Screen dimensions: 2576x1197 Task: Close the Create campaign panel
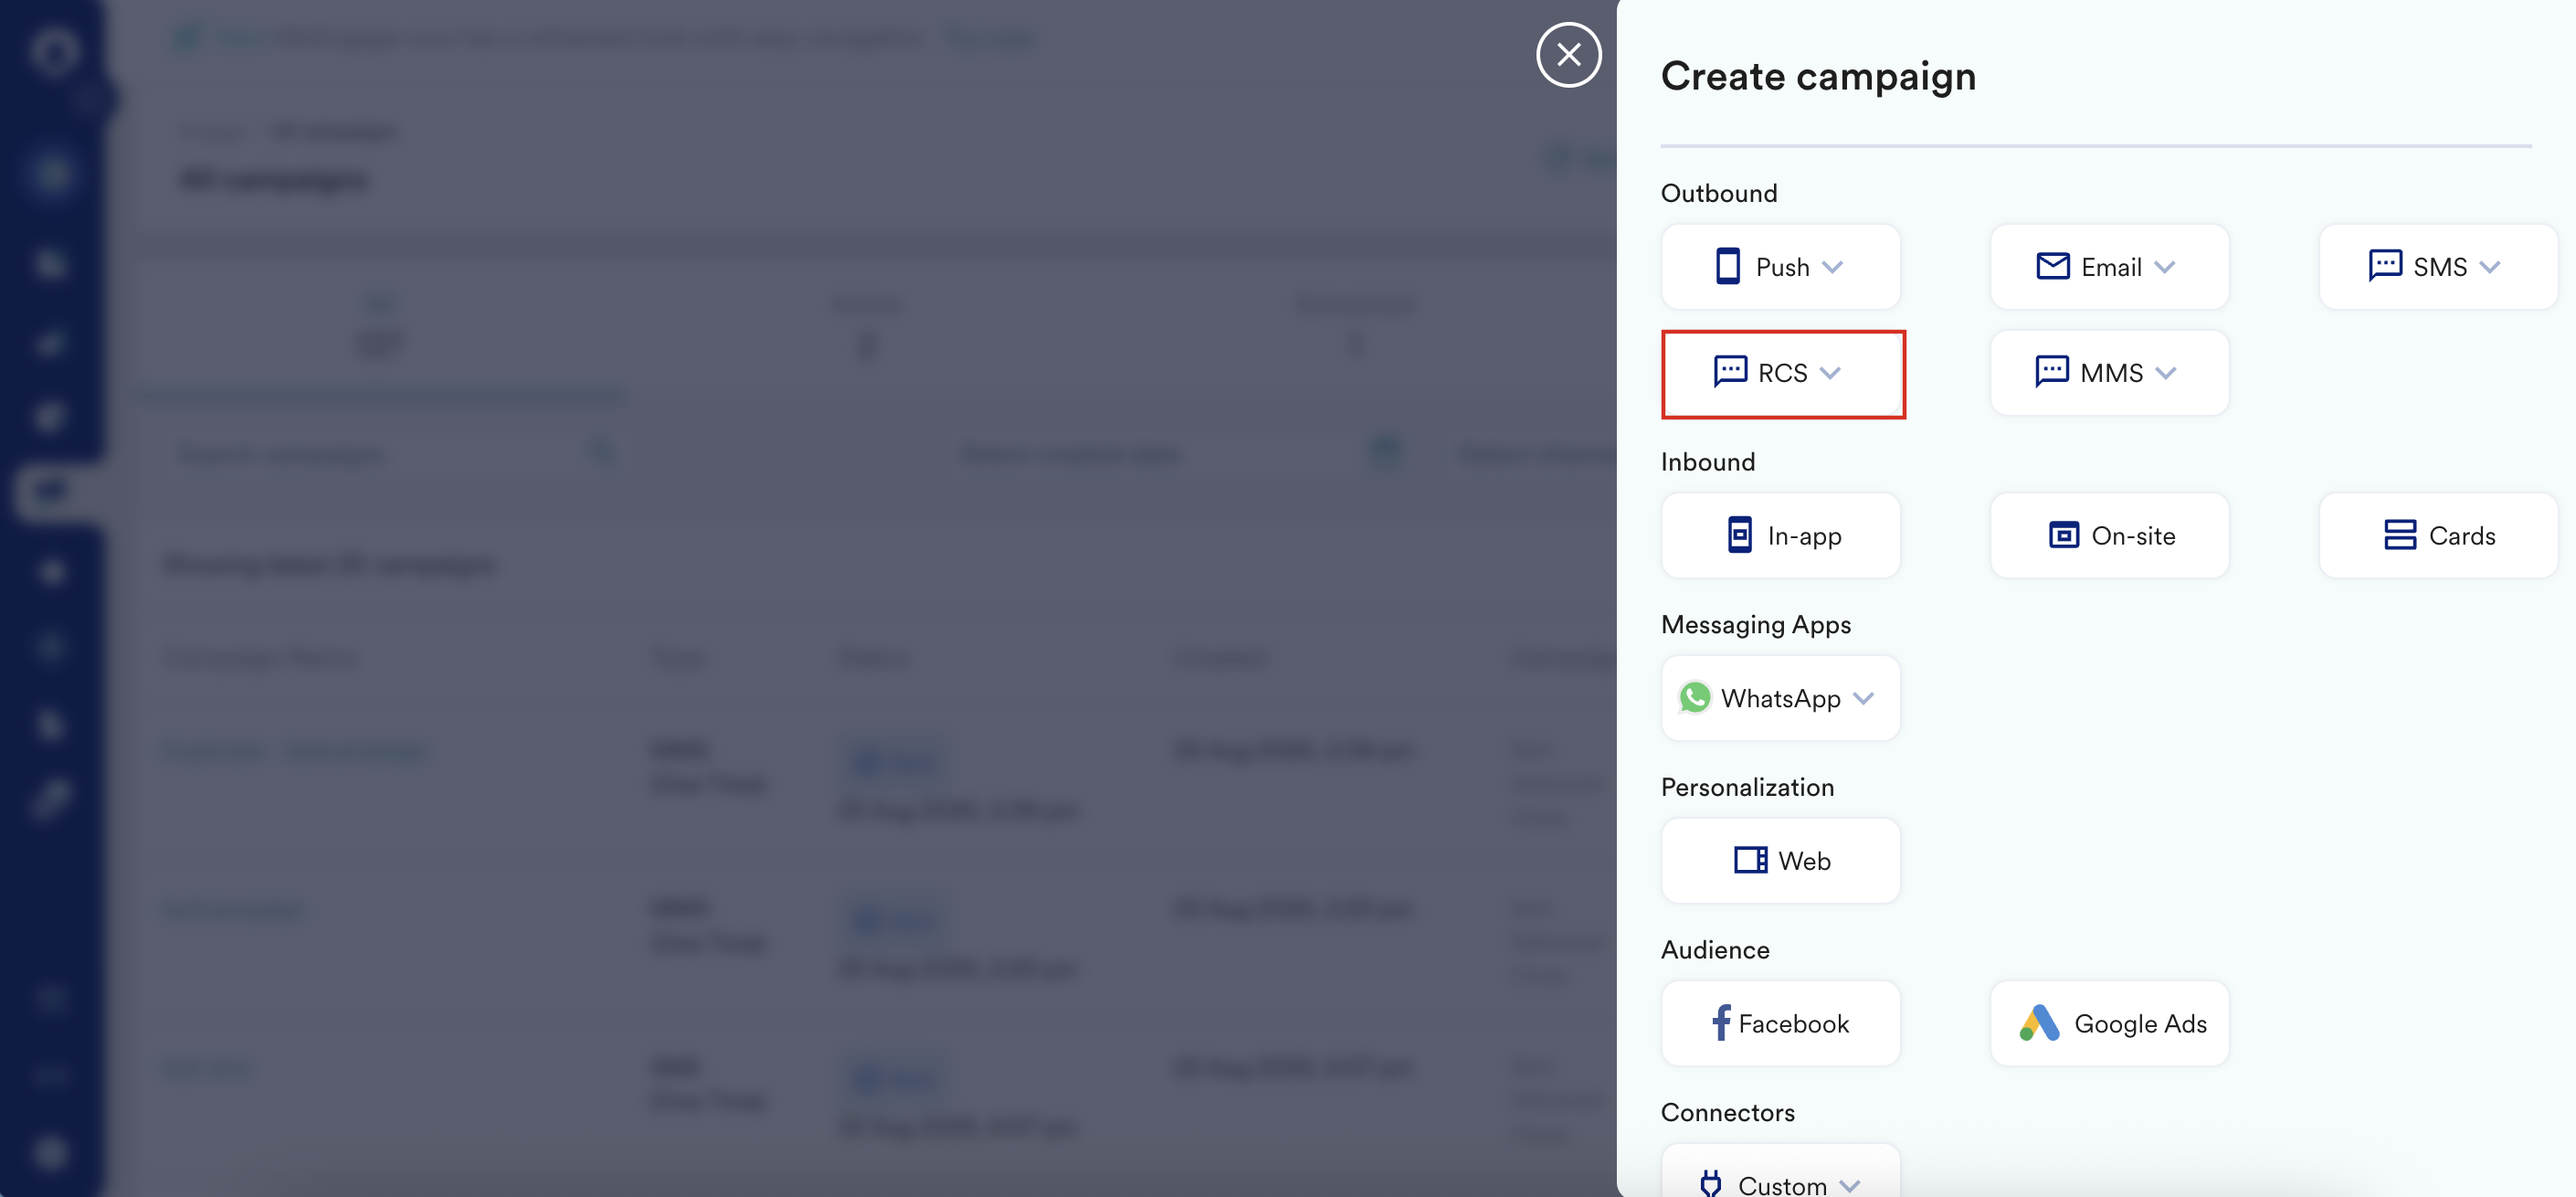click(1568, 55)
